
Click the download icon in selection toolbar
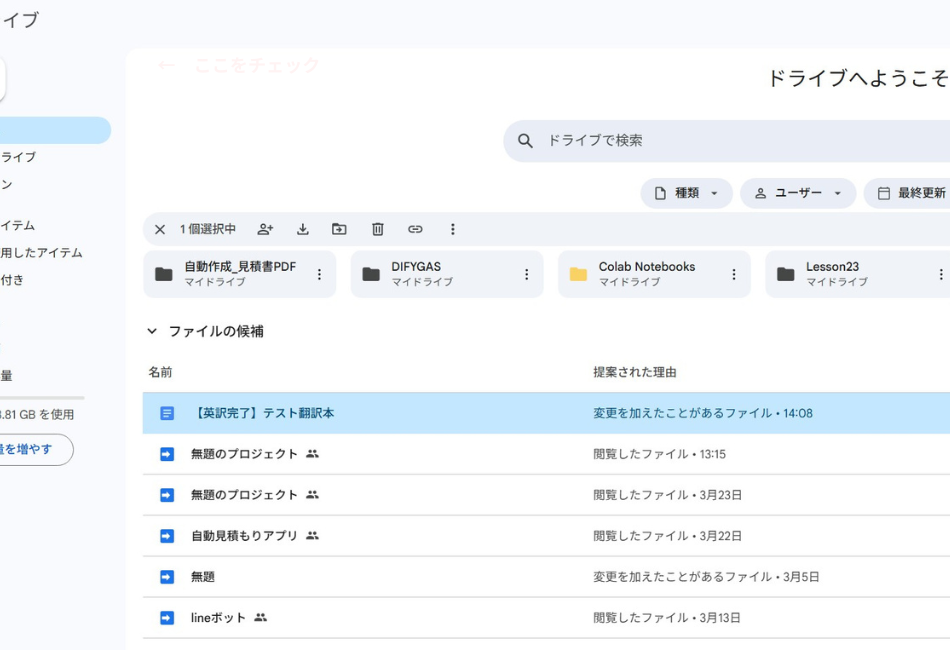(x=303, y=229)
